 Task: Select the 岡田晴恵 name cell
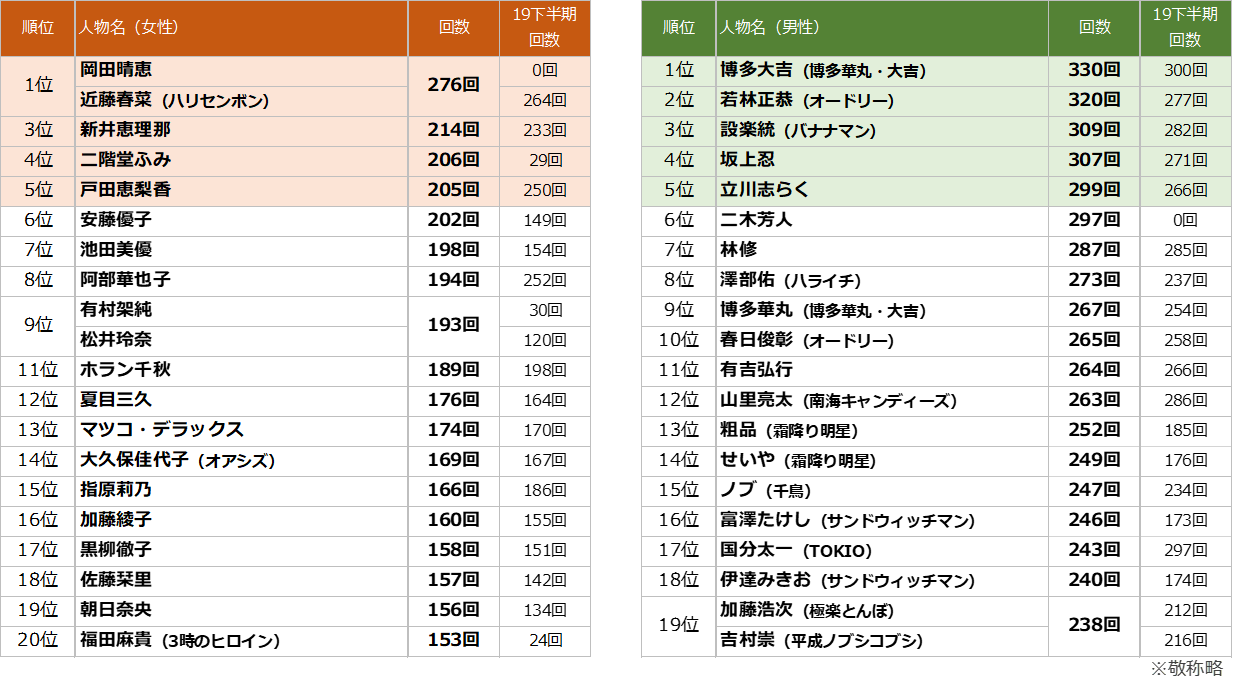(x=117, y=70)
